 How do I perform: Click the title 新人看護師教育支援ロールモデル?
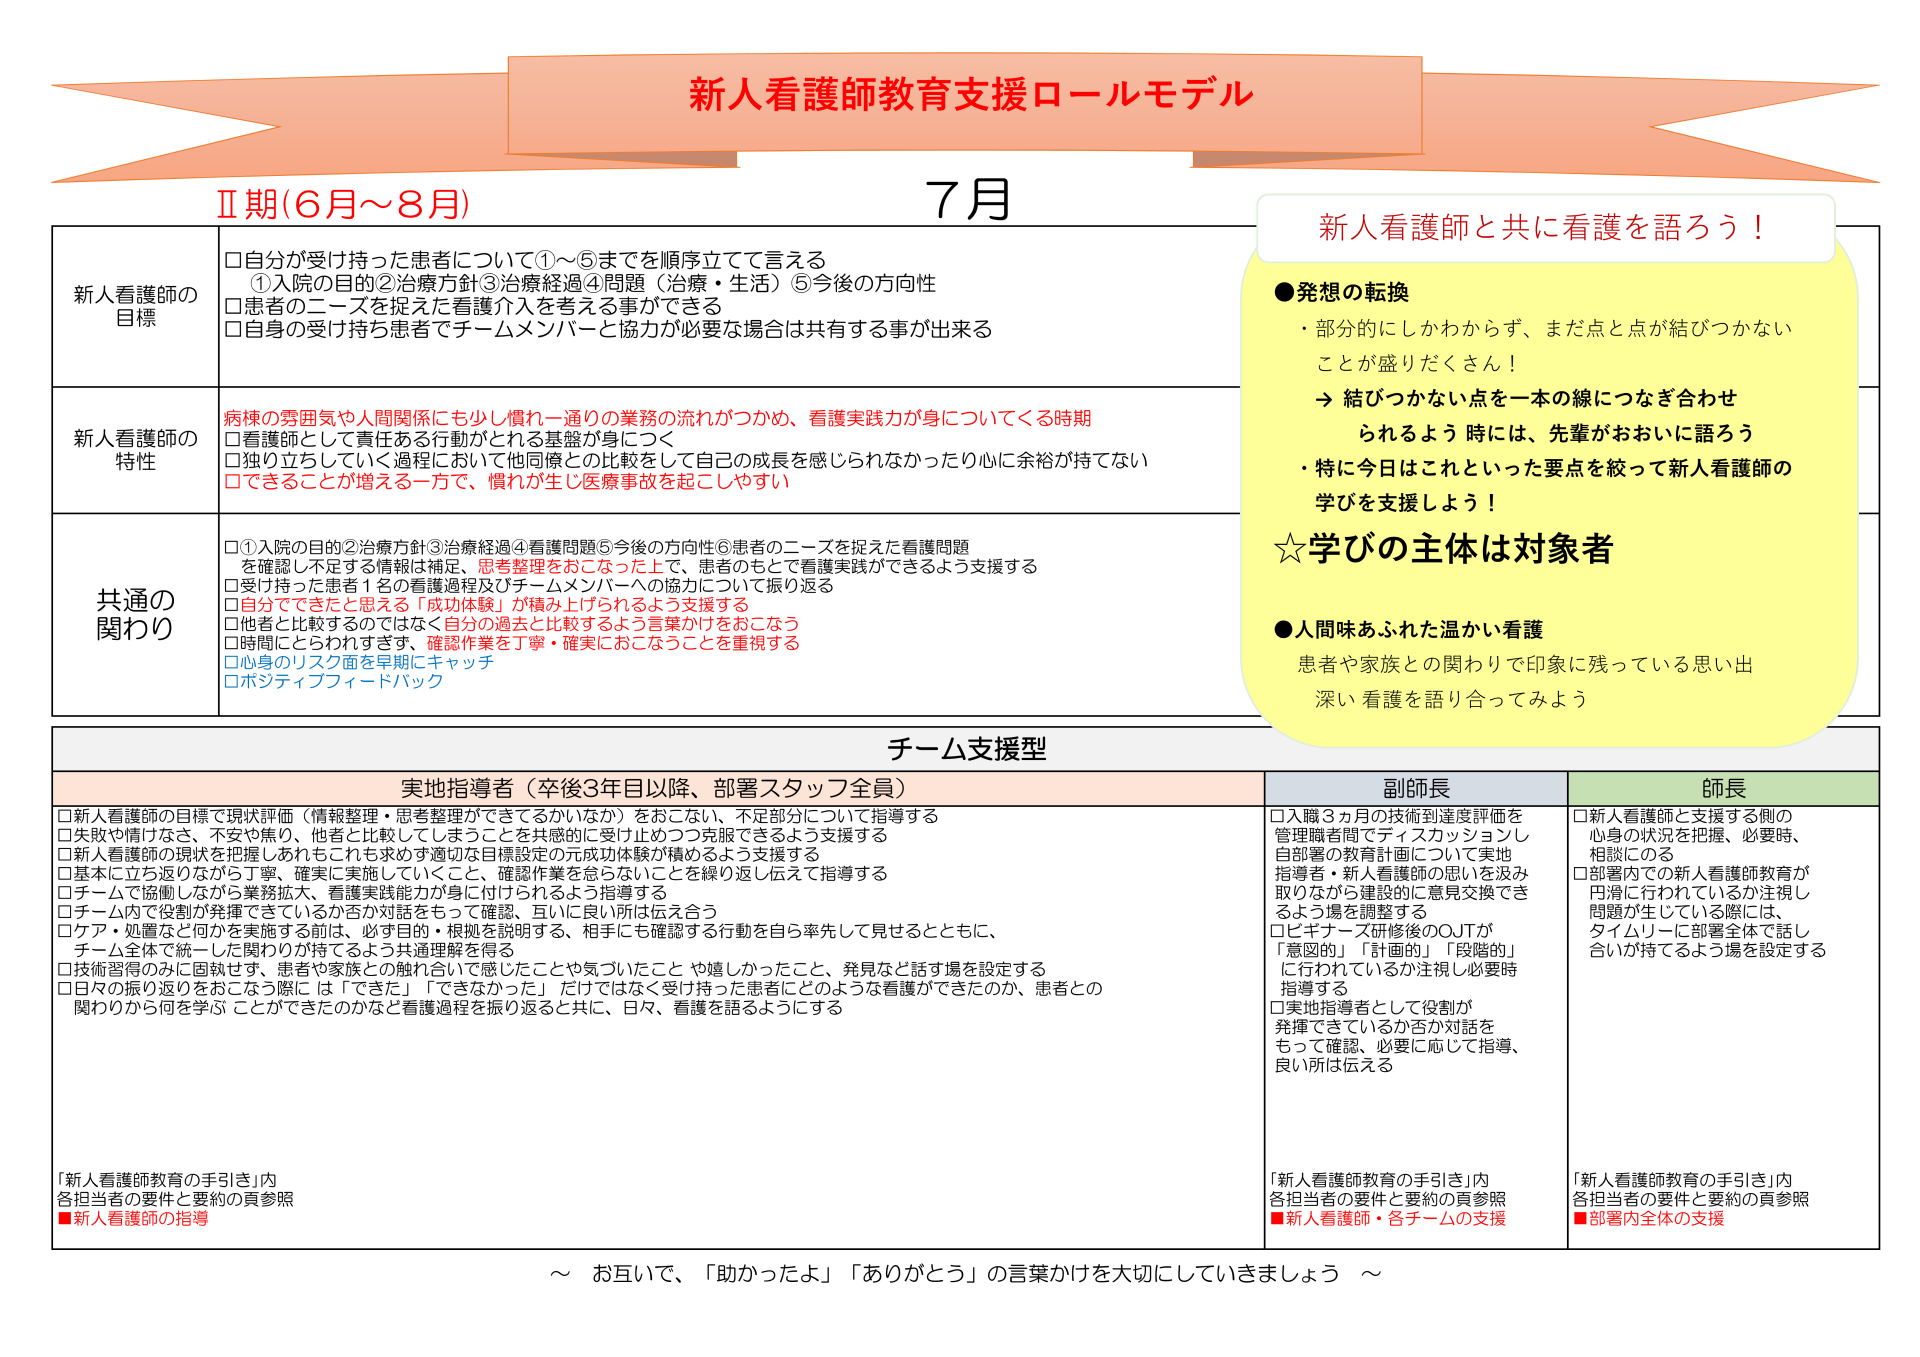pos(969,95)
